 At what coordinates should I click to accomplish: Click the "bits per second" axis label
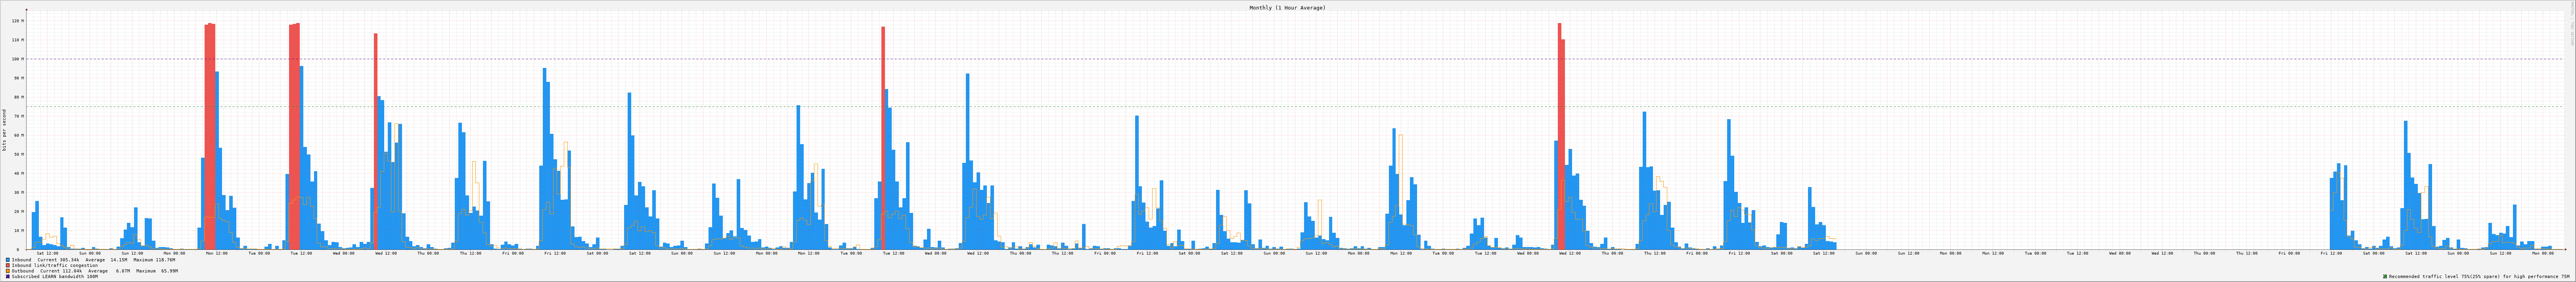[4, 130]
